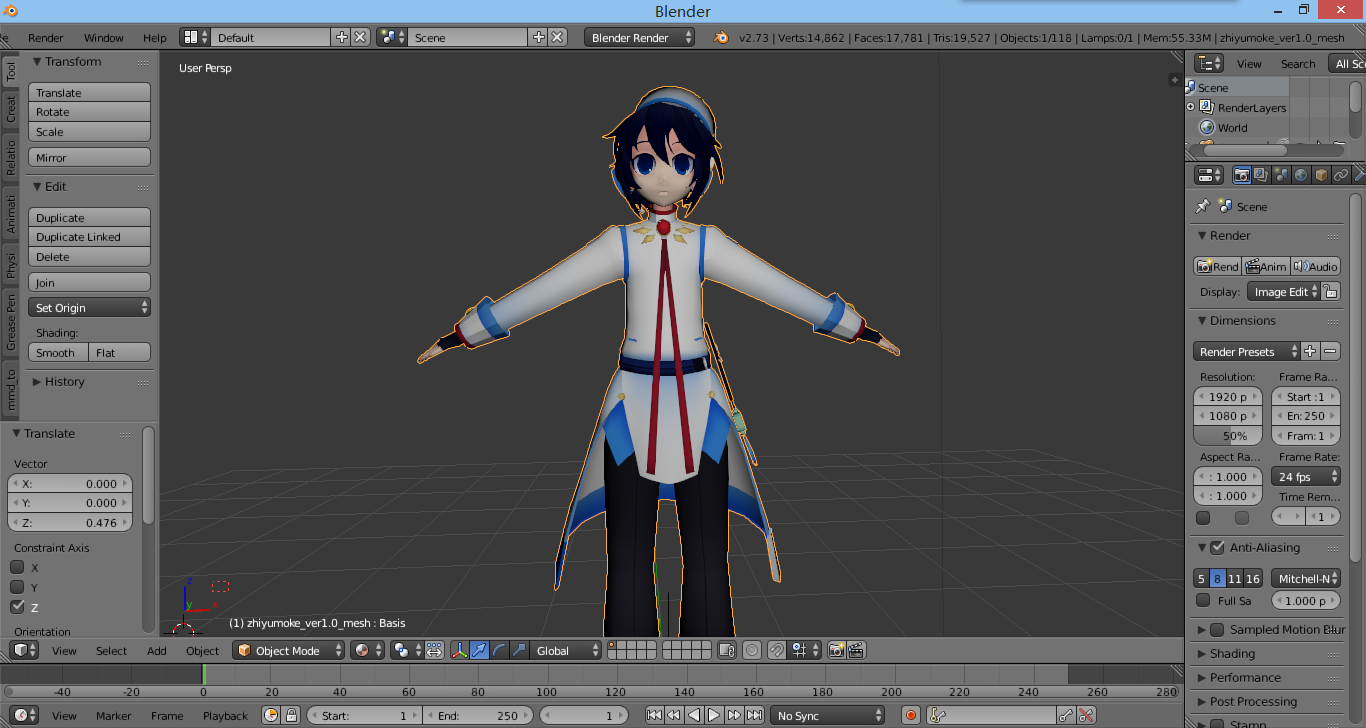
Task: Play the animation forward
Action: point(714,715)
